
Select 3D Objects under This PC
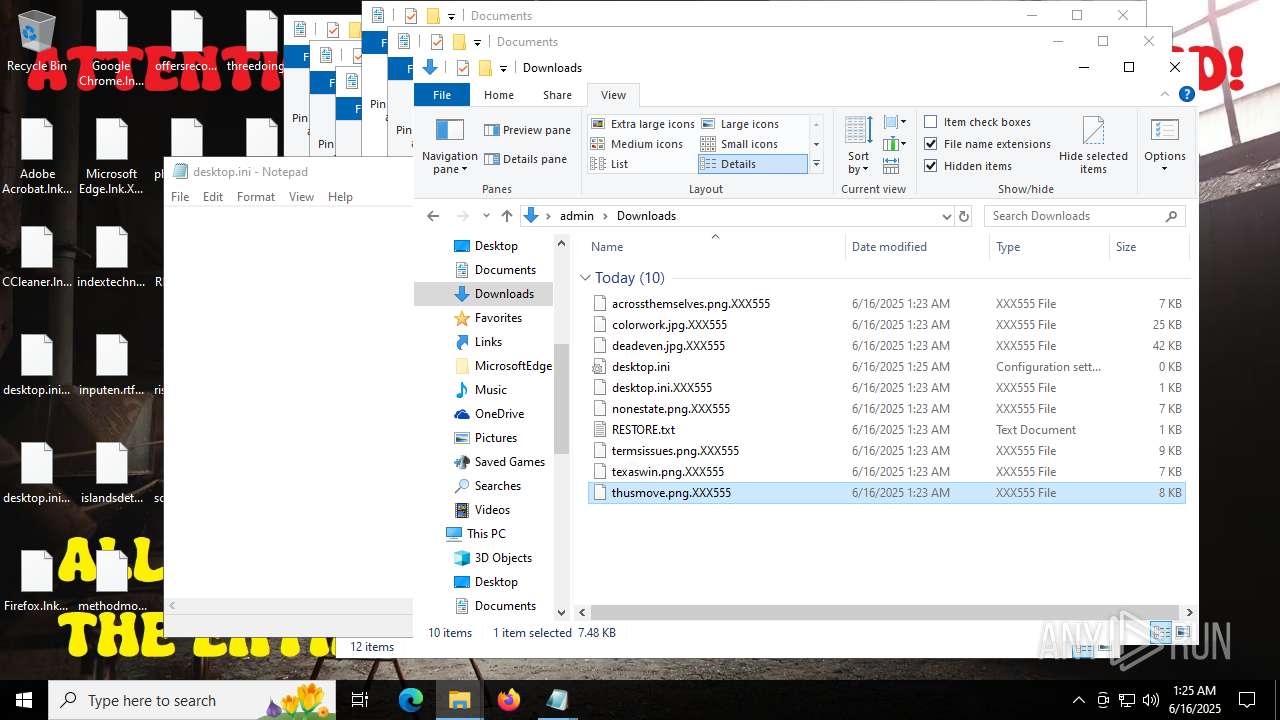[503, 558]
